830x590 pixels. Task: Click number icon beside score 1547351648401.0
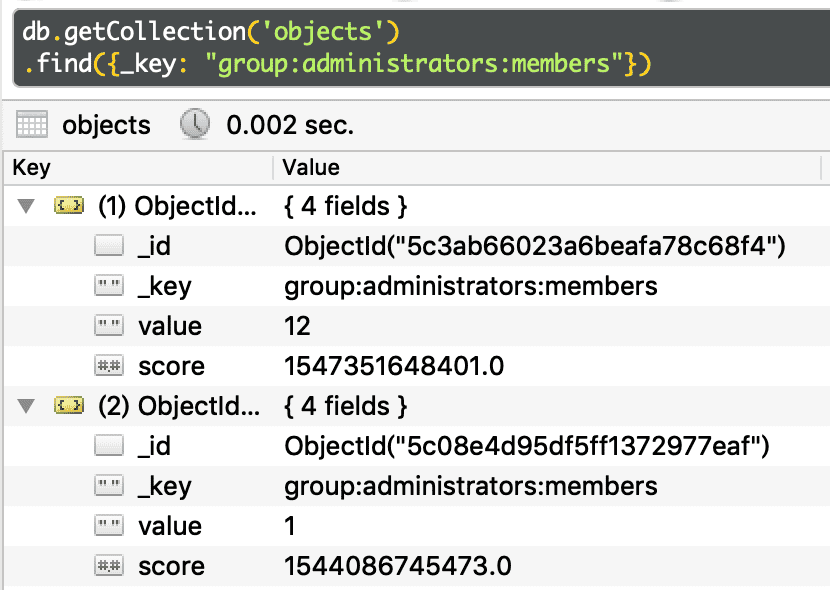(x=108, y=367)
